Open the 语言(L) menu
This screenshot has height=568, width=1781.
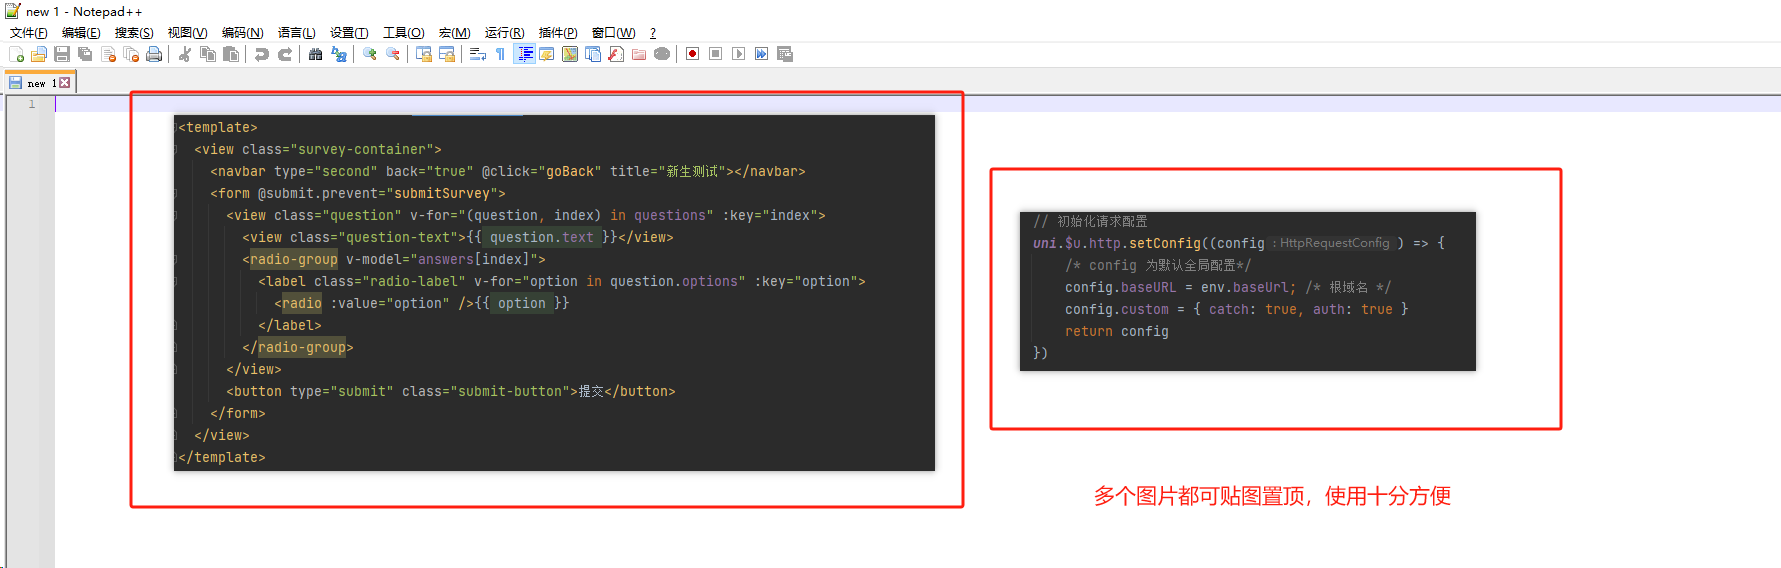pos(296,33)
